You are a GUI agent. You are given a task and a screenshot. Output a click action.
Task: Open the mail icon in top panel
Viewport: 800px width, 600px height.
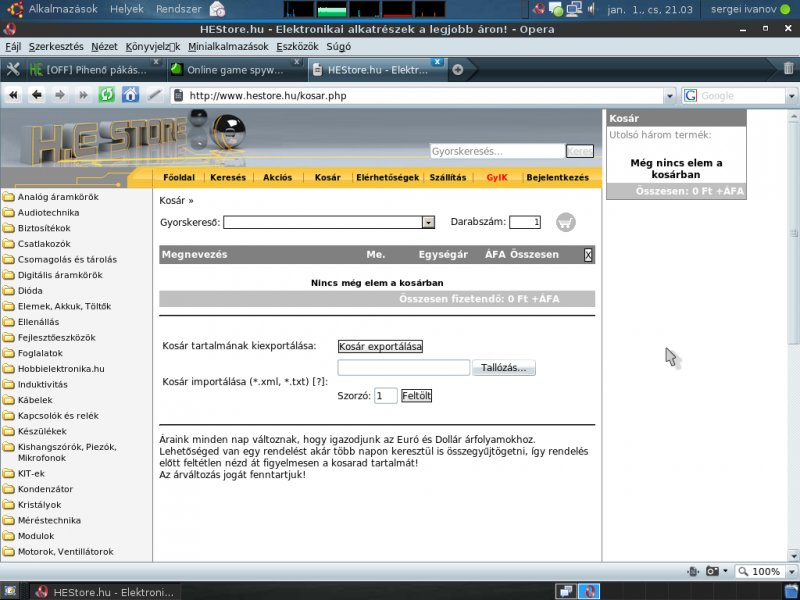pyautogui.click(x=217, y=9)
